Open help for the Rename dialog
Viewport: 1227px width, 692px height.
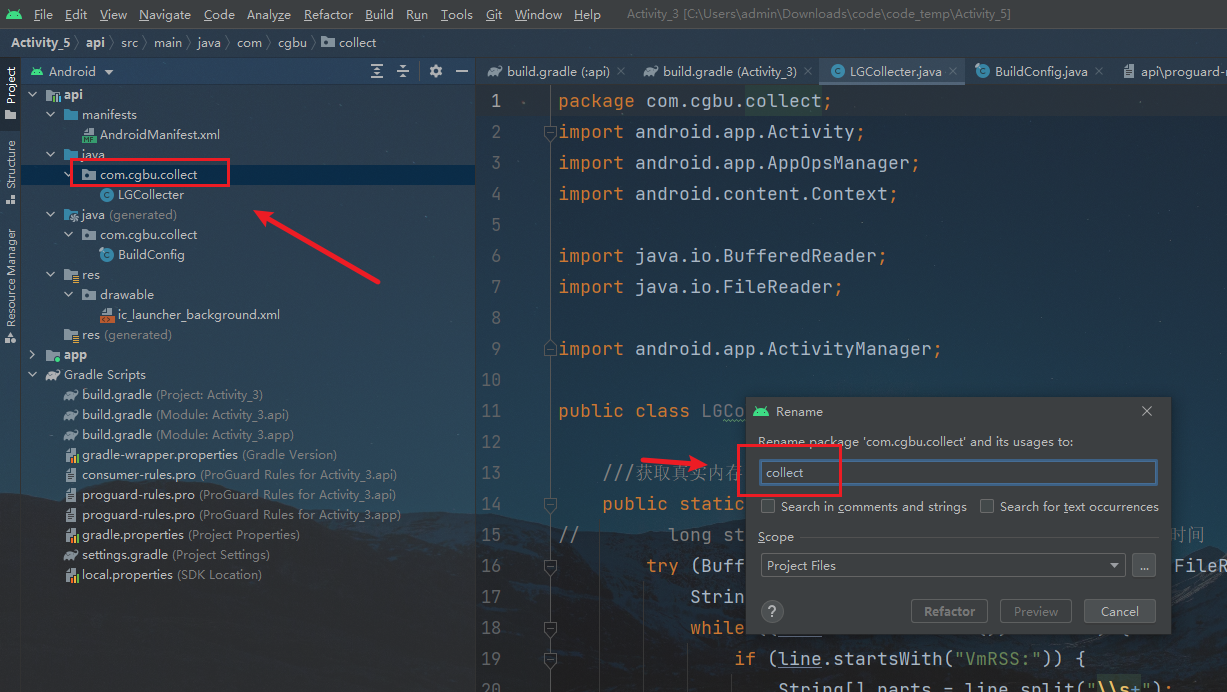772,612
